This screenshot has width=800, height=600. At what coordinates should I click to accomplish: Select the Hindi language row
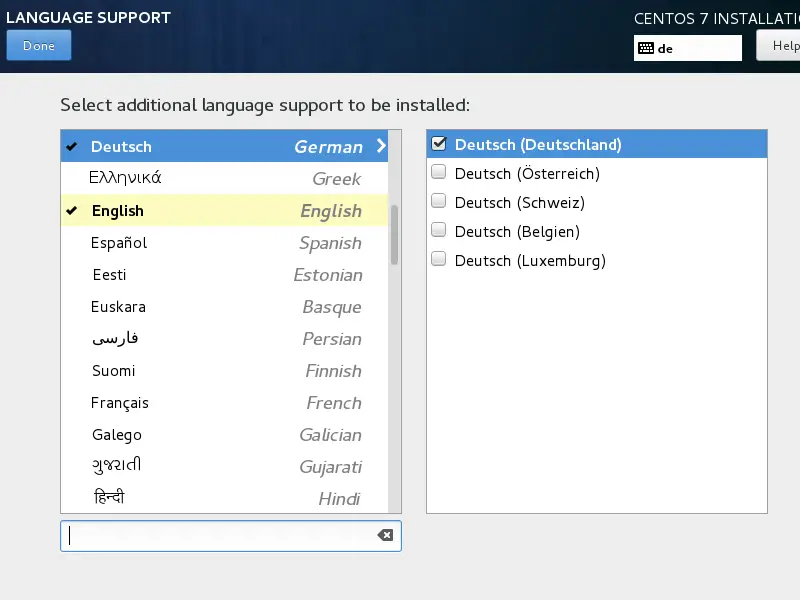pyautogui.click(x=224, y=498)
